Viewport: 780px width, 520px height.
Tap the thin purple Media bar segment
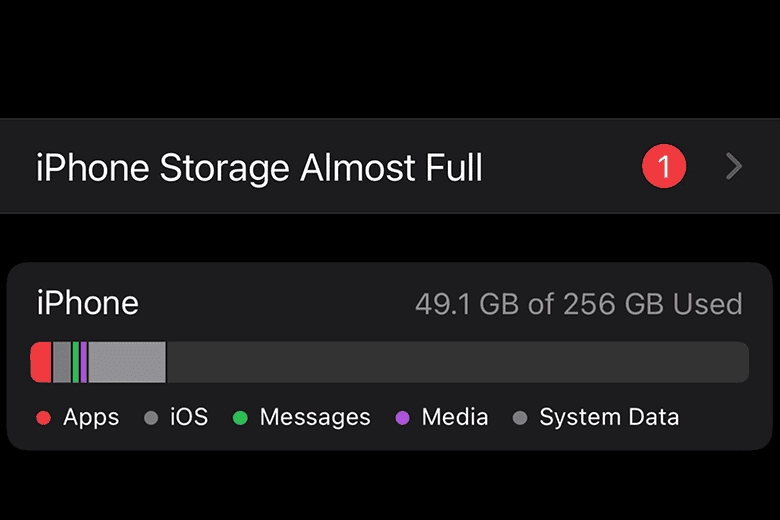84,362
